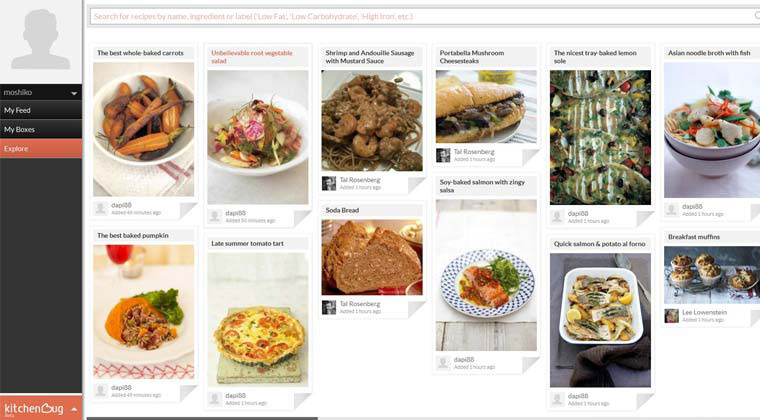This screenshot has height=420, width=760.
Task: Expand the moshiko user dropdown arrow
Action: click(x=74, y=93)
